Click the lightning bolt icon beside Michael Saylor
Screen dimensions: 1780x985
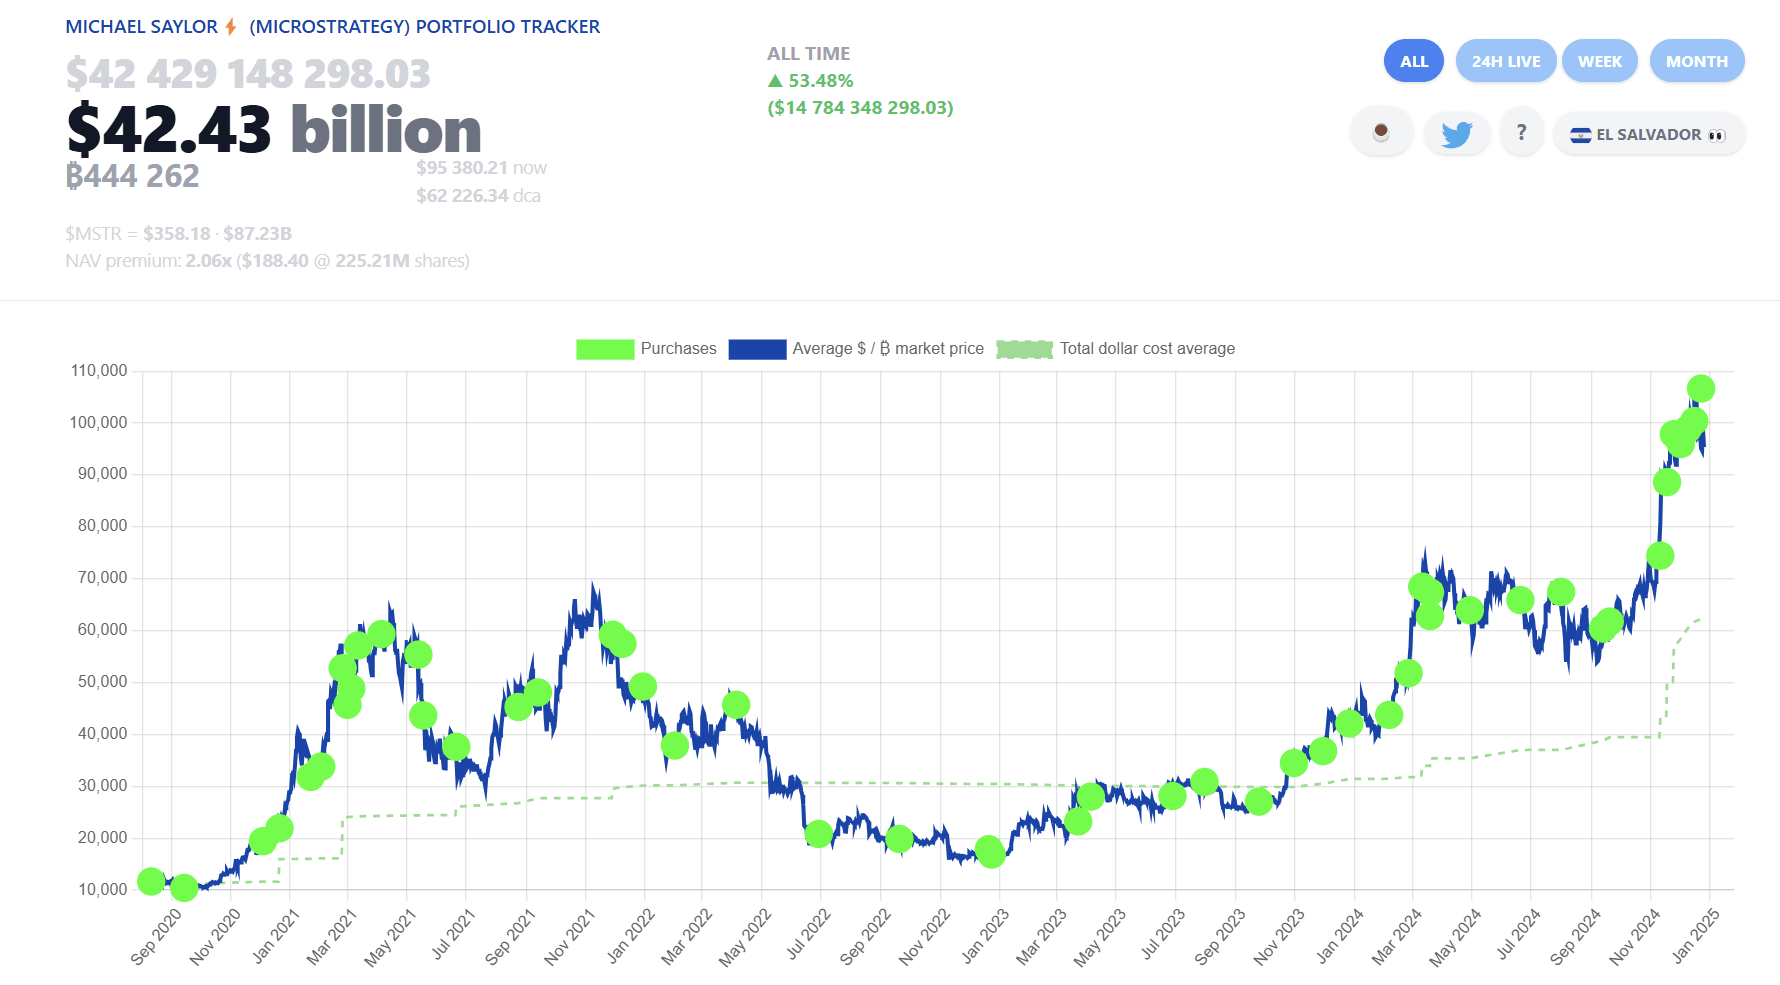tap(231, 27)
